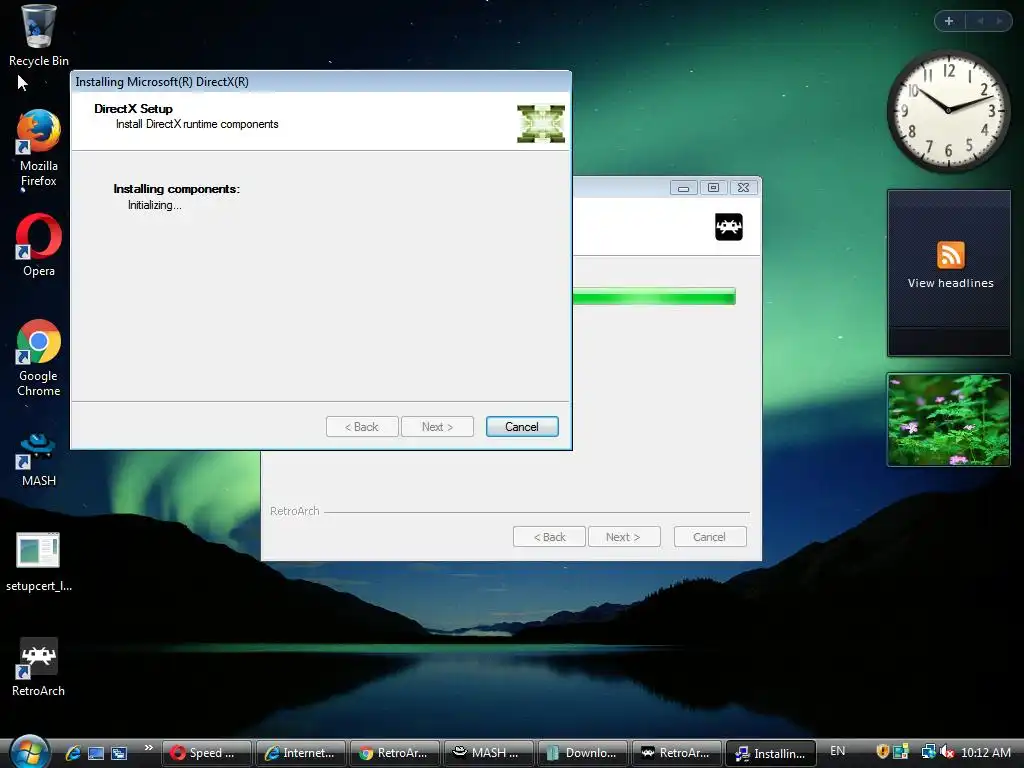
Task: Switch to the Chrome RetroArch taskbar button
Action: coord(394,753)
